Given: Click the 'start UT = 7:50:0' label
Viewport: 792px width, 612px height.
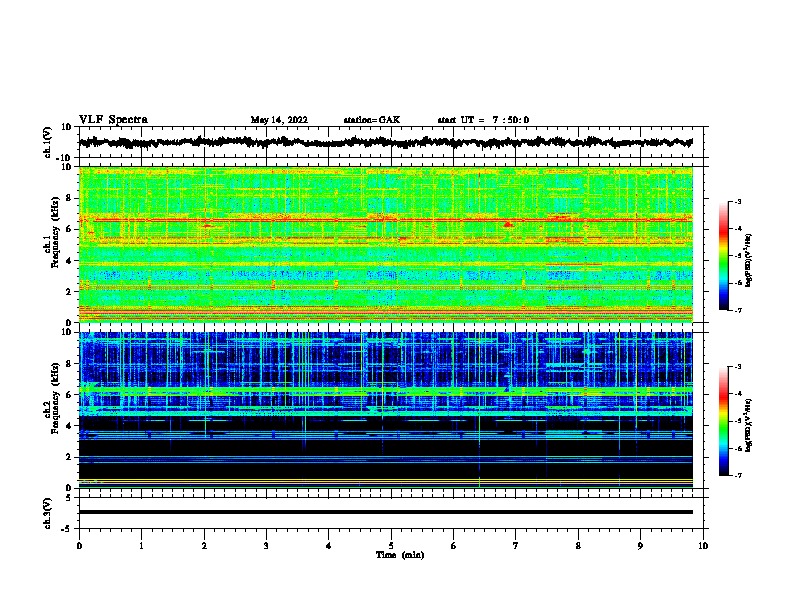Looking at the screenshot, I should click(483, 120).
